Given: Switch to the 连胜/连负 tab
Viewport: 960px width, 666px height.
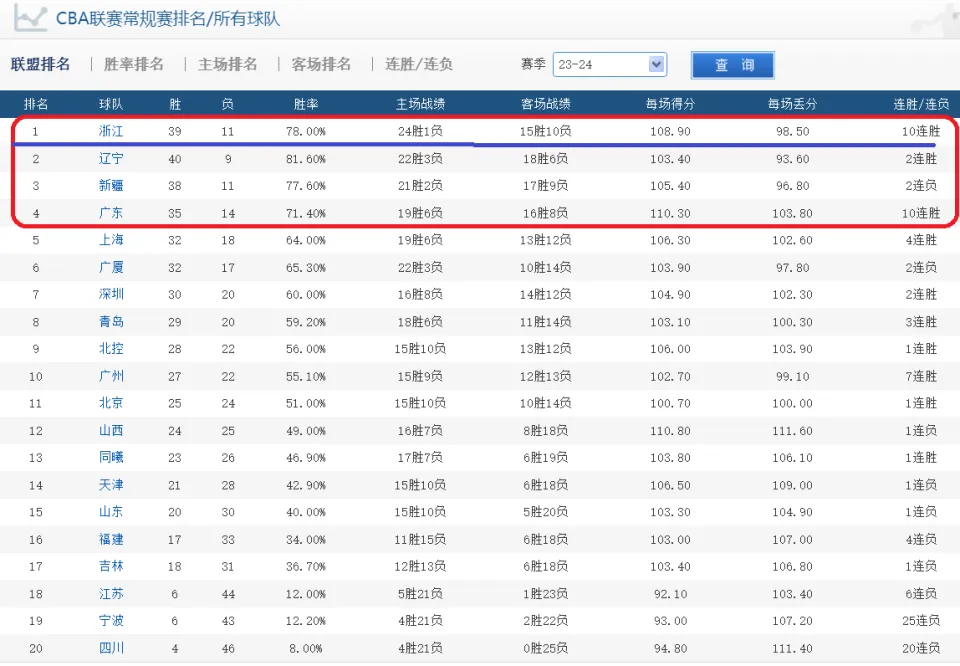Looking at the screenshot, I should (419, 64).
